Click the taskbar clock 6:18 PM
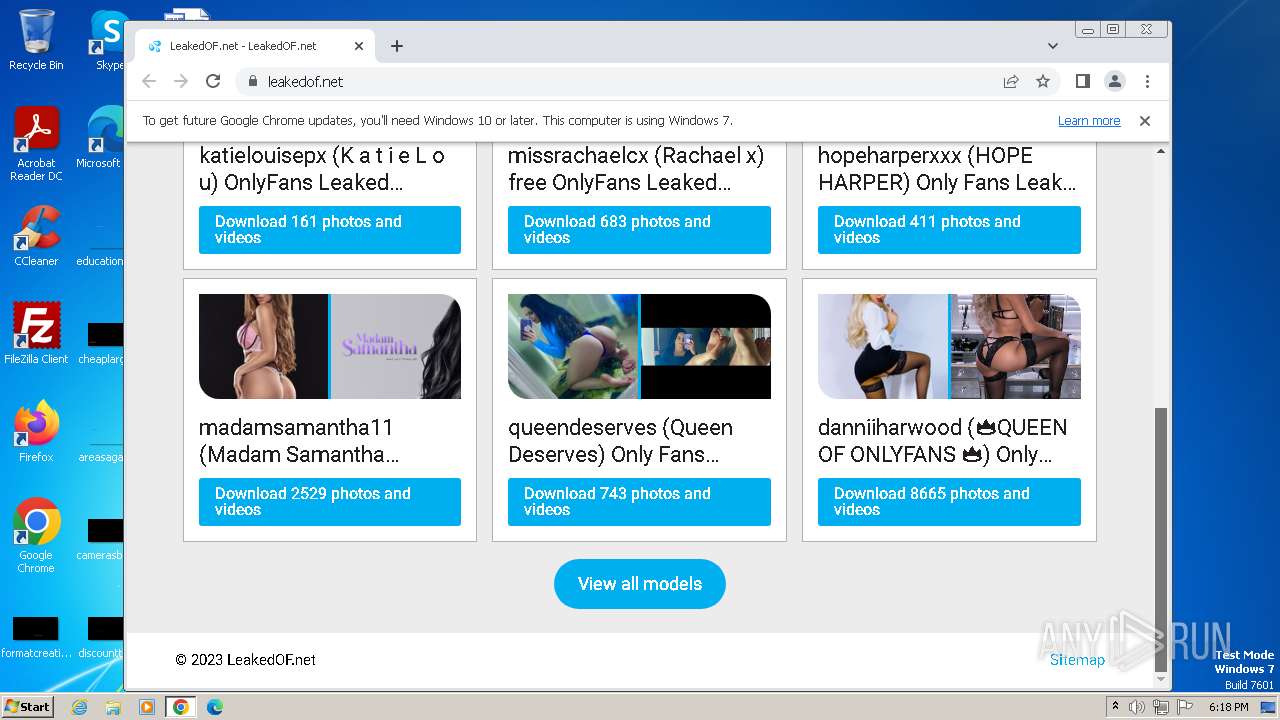This screenshot has height=720, width=1280. click(x=1228, y=707)
